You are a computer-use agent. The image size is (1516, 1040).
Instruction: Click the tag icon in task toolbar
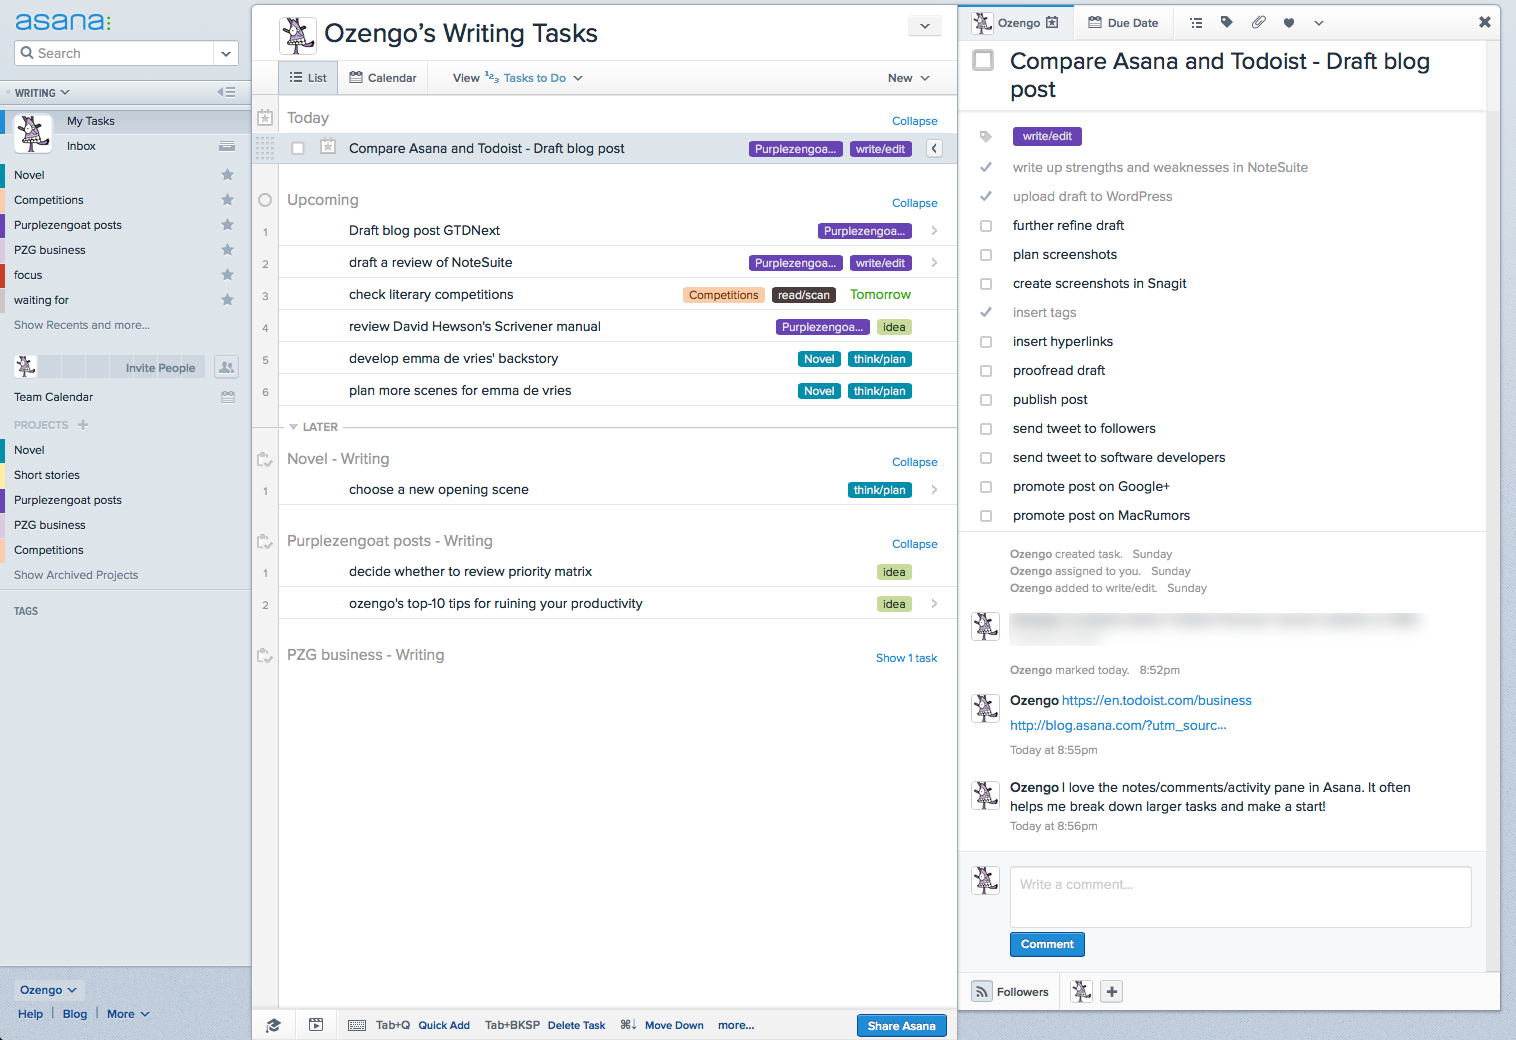pyautogui.click(x=1227, y=23)
